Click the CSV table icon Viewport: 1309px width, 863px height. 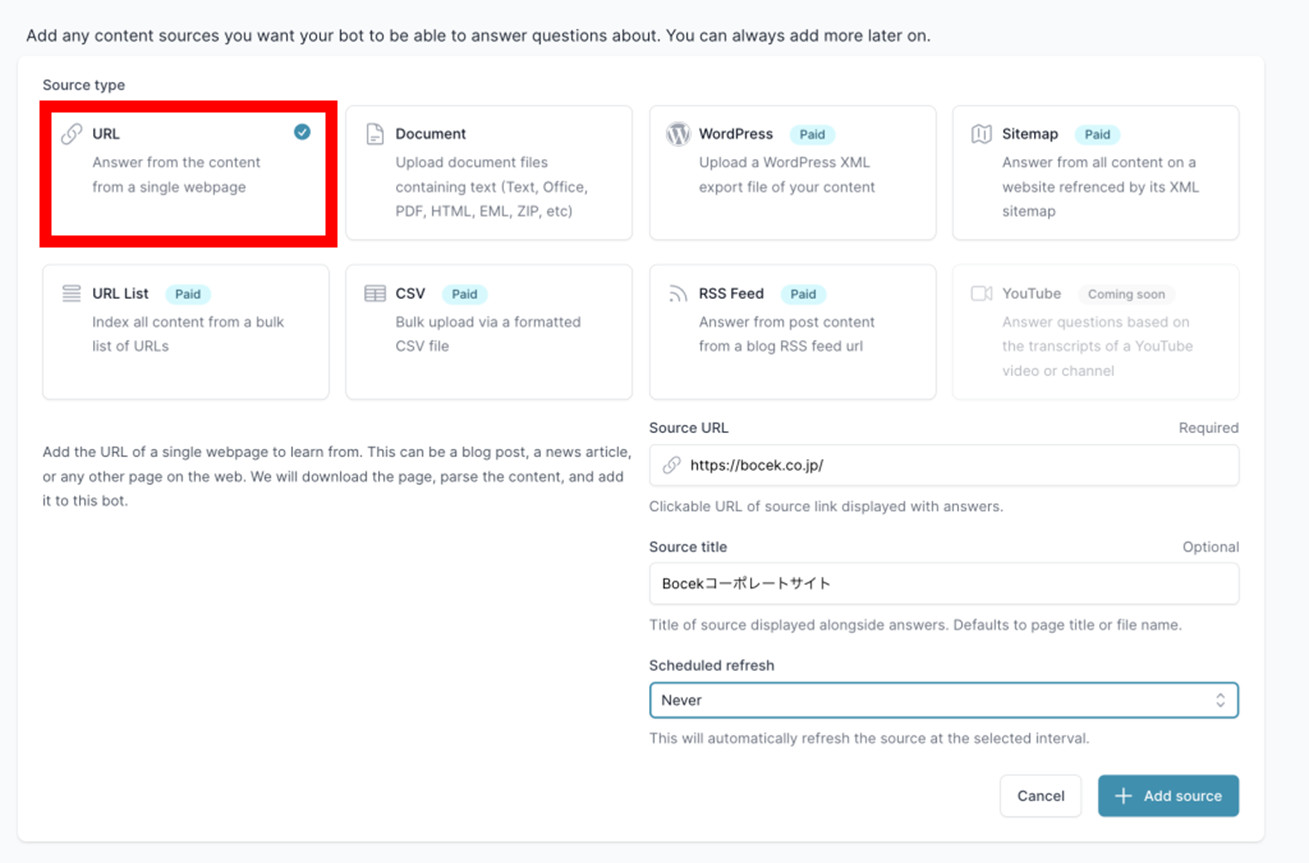point(375,293)
